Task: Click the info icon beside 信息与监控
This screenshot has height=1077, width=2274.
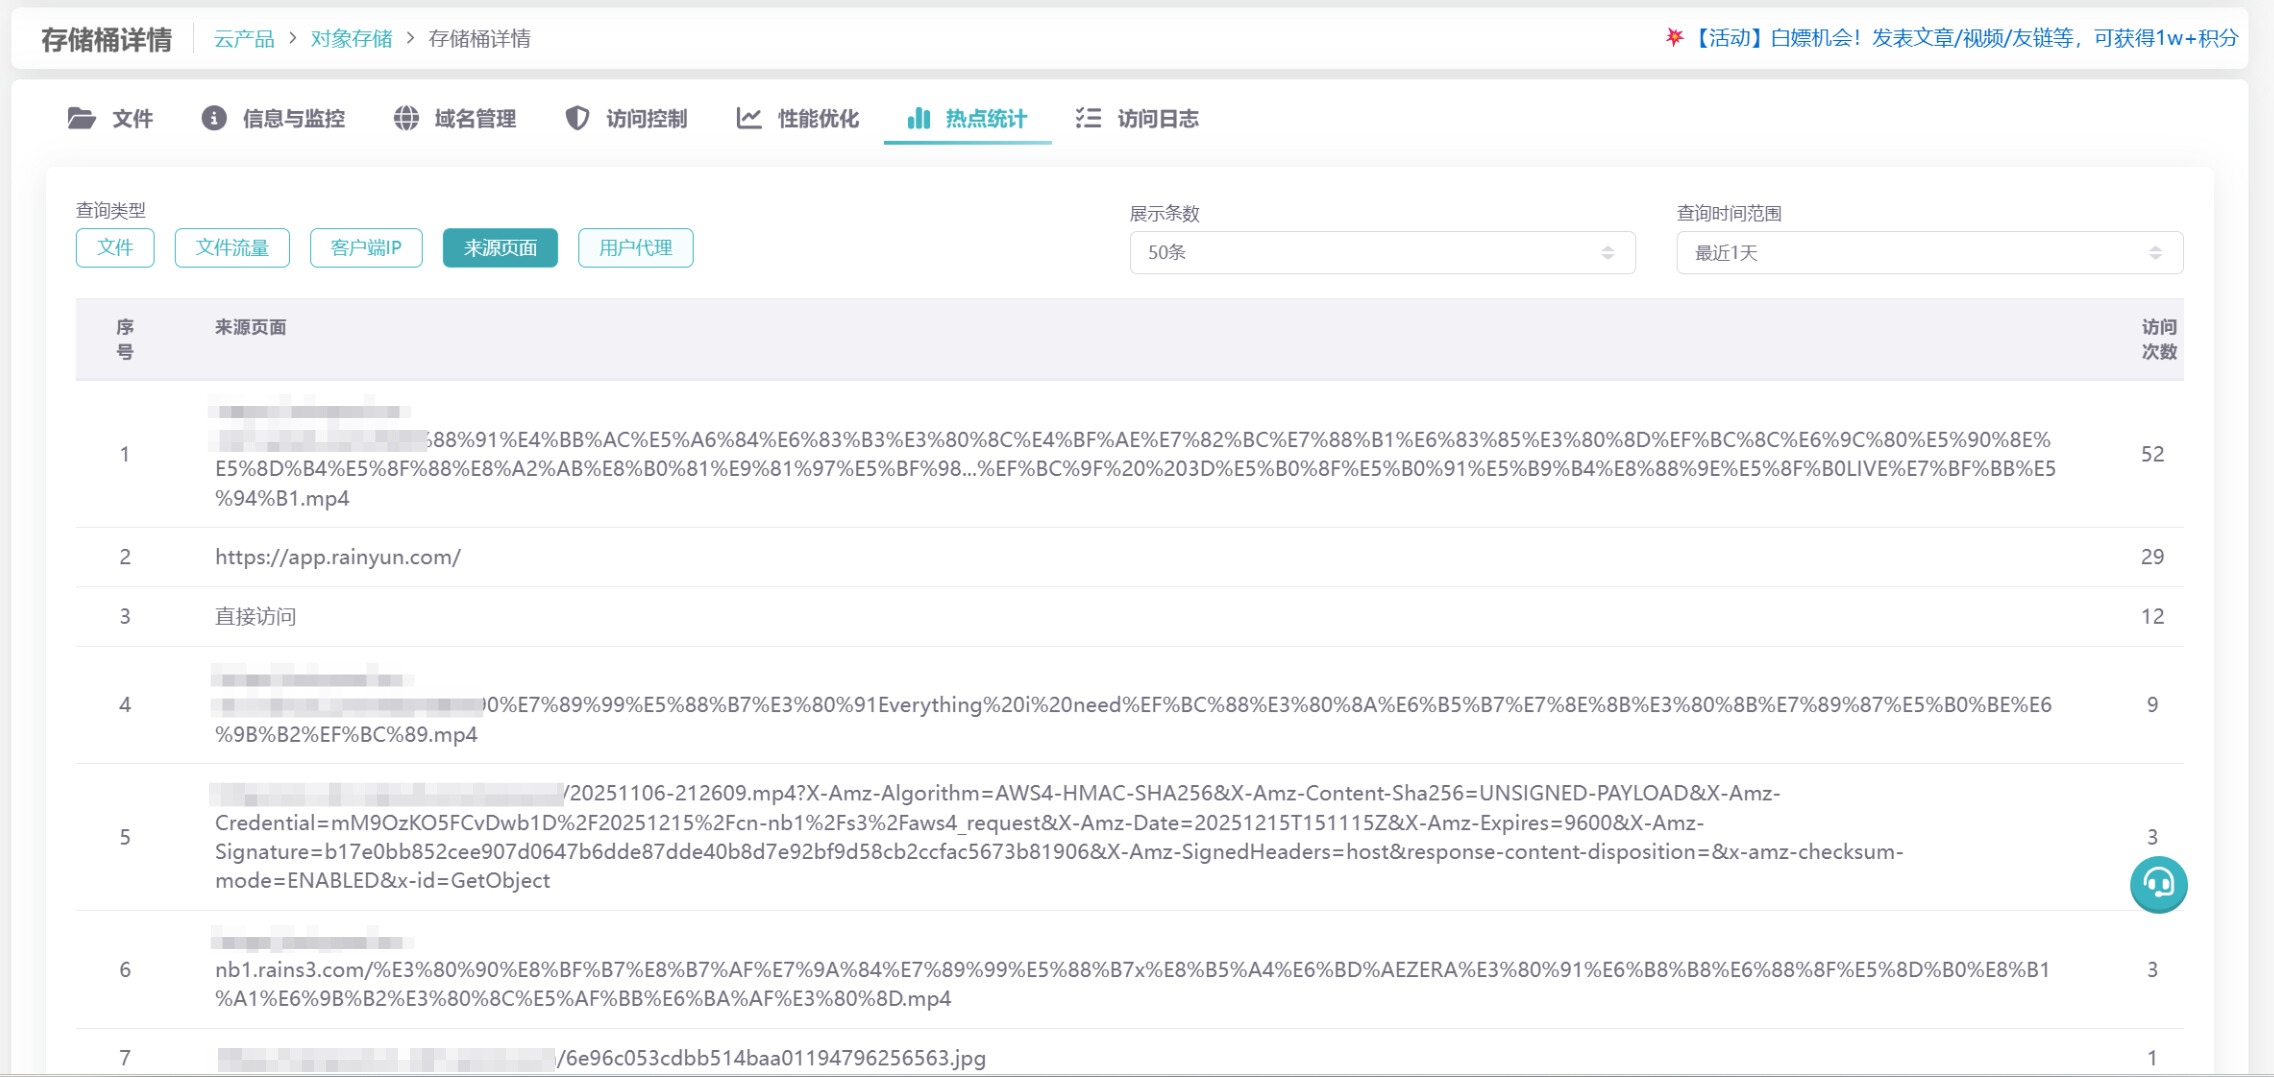Action: pyautogui.click(x=214, y=119)
